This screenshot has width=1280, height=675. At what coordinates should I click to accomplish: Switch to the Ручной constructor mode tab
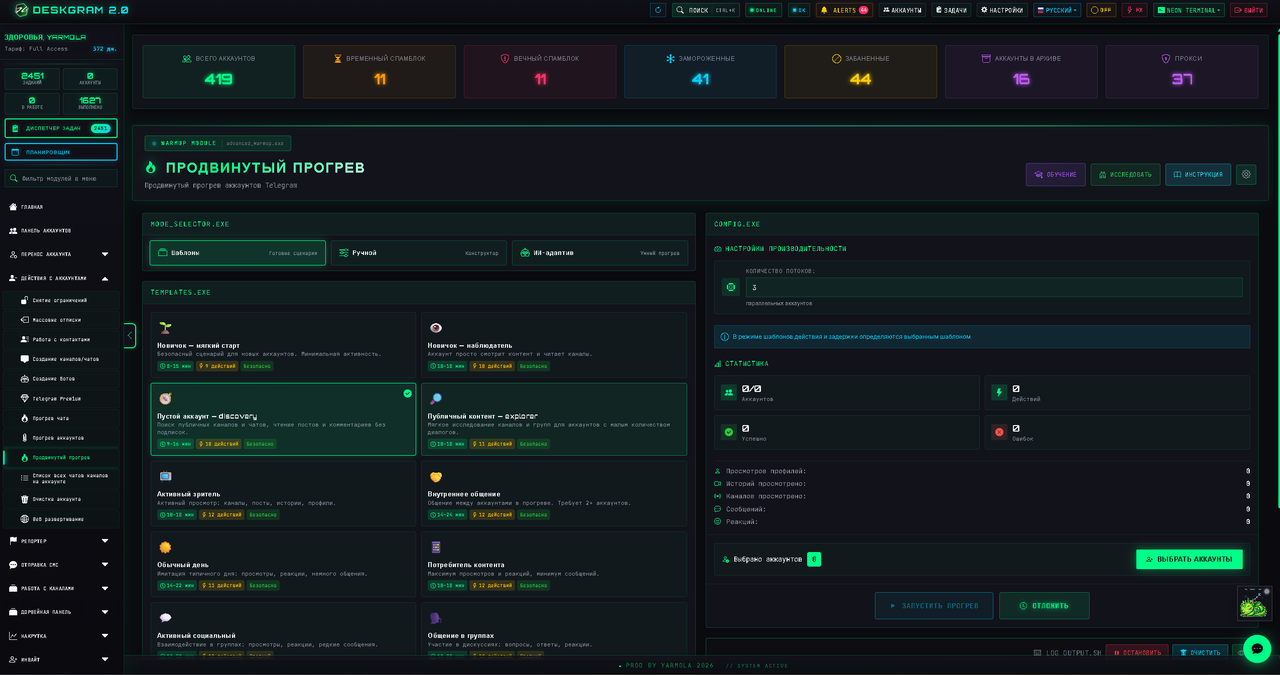[x=418, y=253]
